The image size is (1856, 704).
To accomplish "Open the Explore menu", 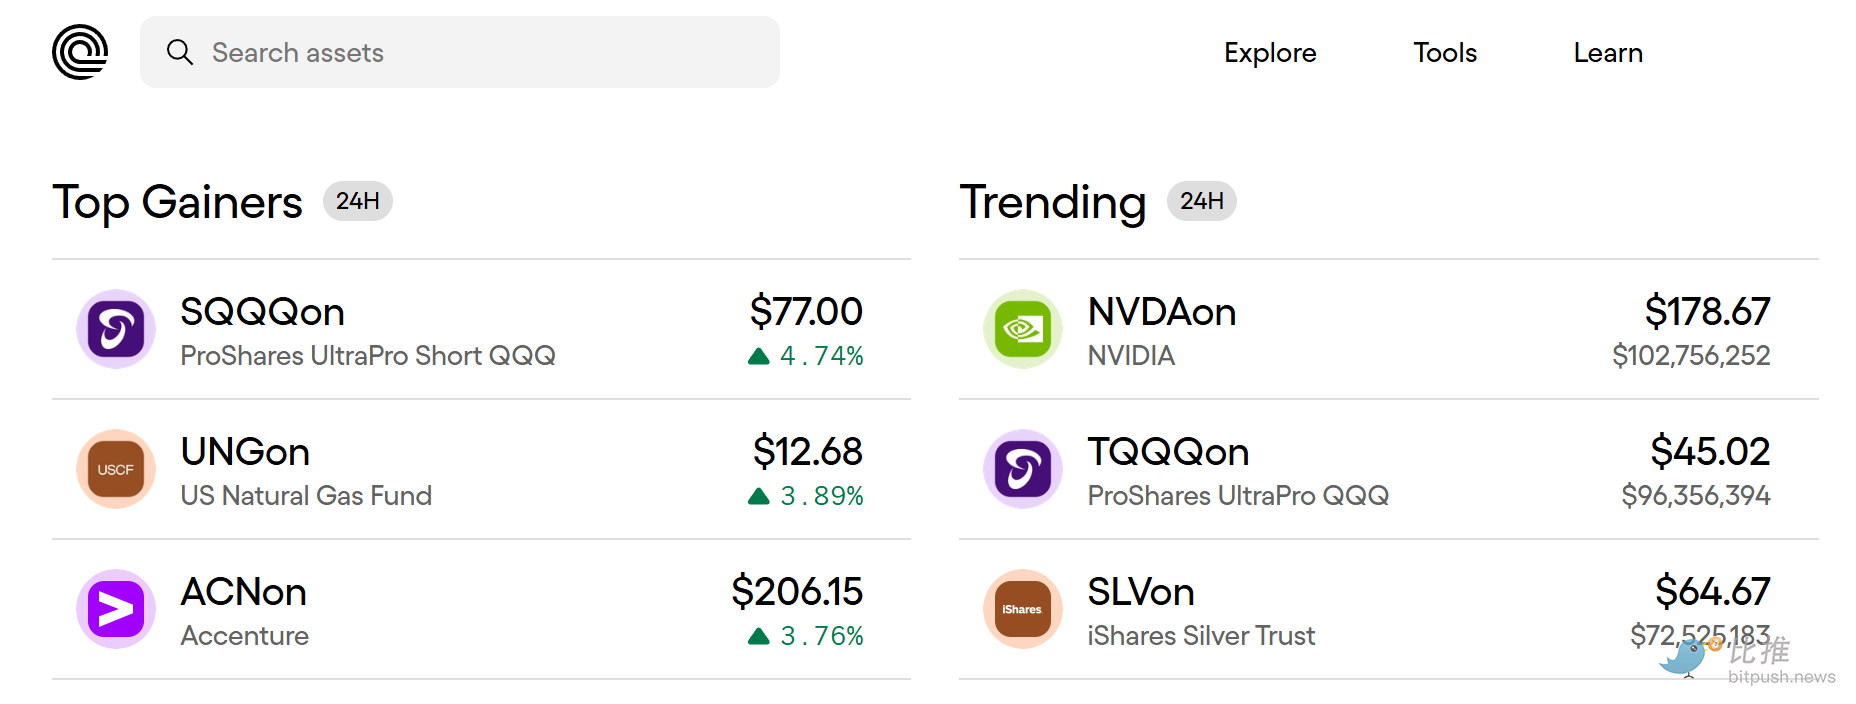I will 1270,53.
